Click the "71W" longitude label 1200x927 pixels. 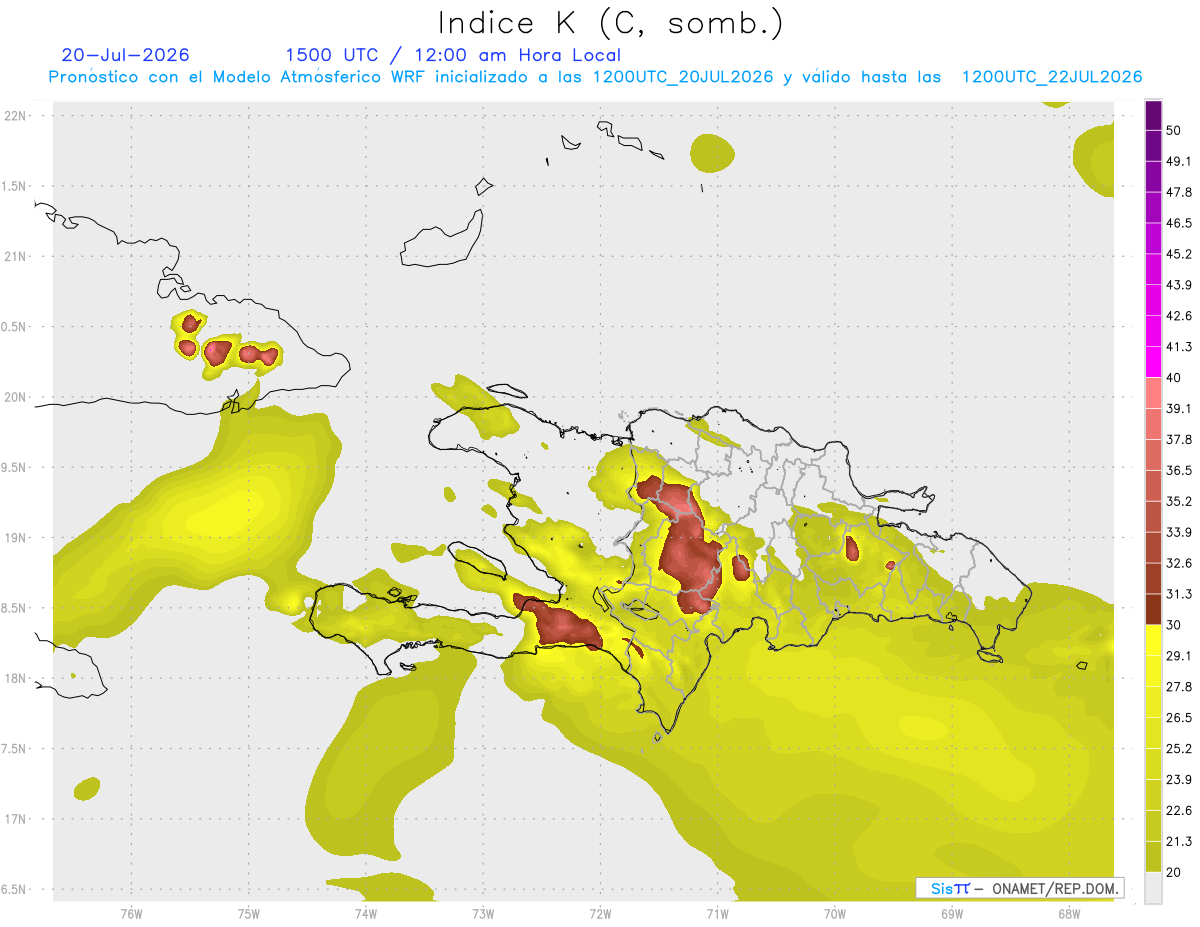click(717, 914)
